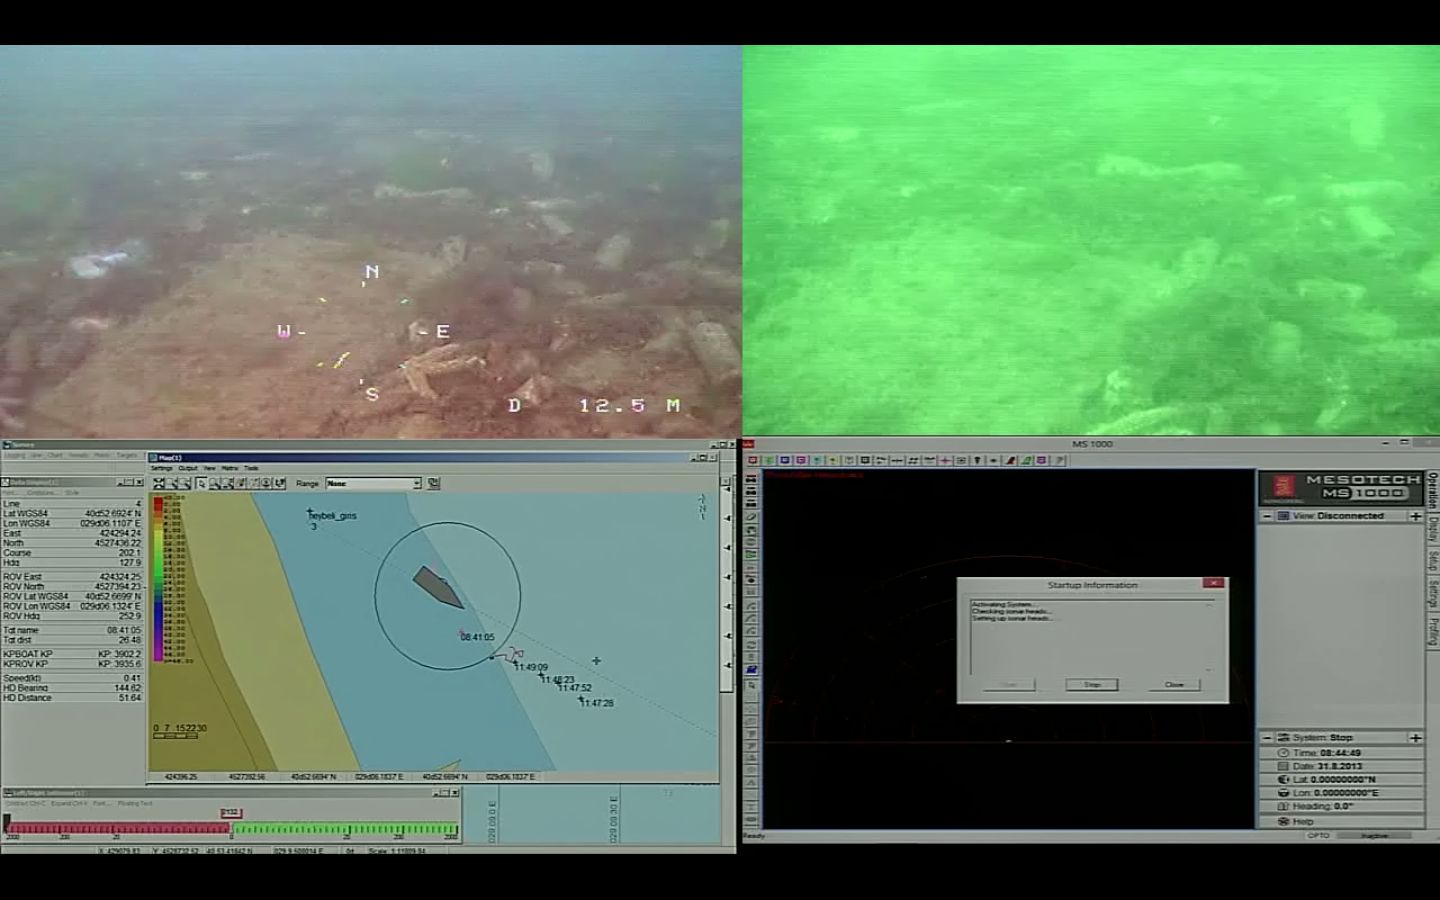Open the Settings menu in Map window
Image resolution: width=1440 pixels, height=900 pixels.
click(161, 468)
